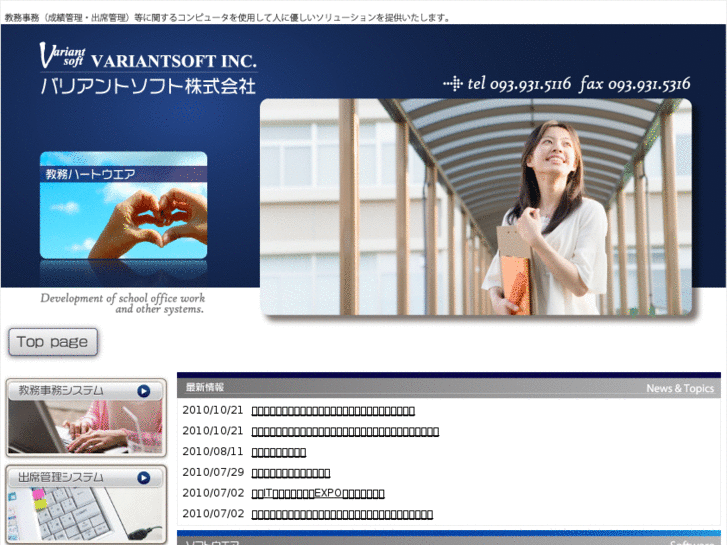Screen dimensions: 727x545
Task: Open the 出席管理システム sidebar banner
Action: point(86,505)
